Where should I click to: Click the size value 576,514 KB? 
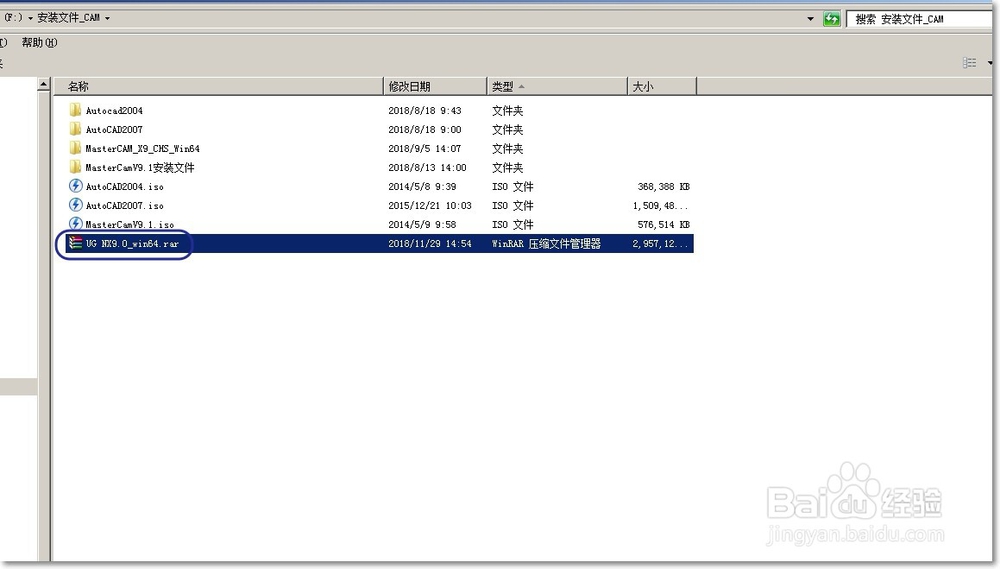[x=664, y=225]
